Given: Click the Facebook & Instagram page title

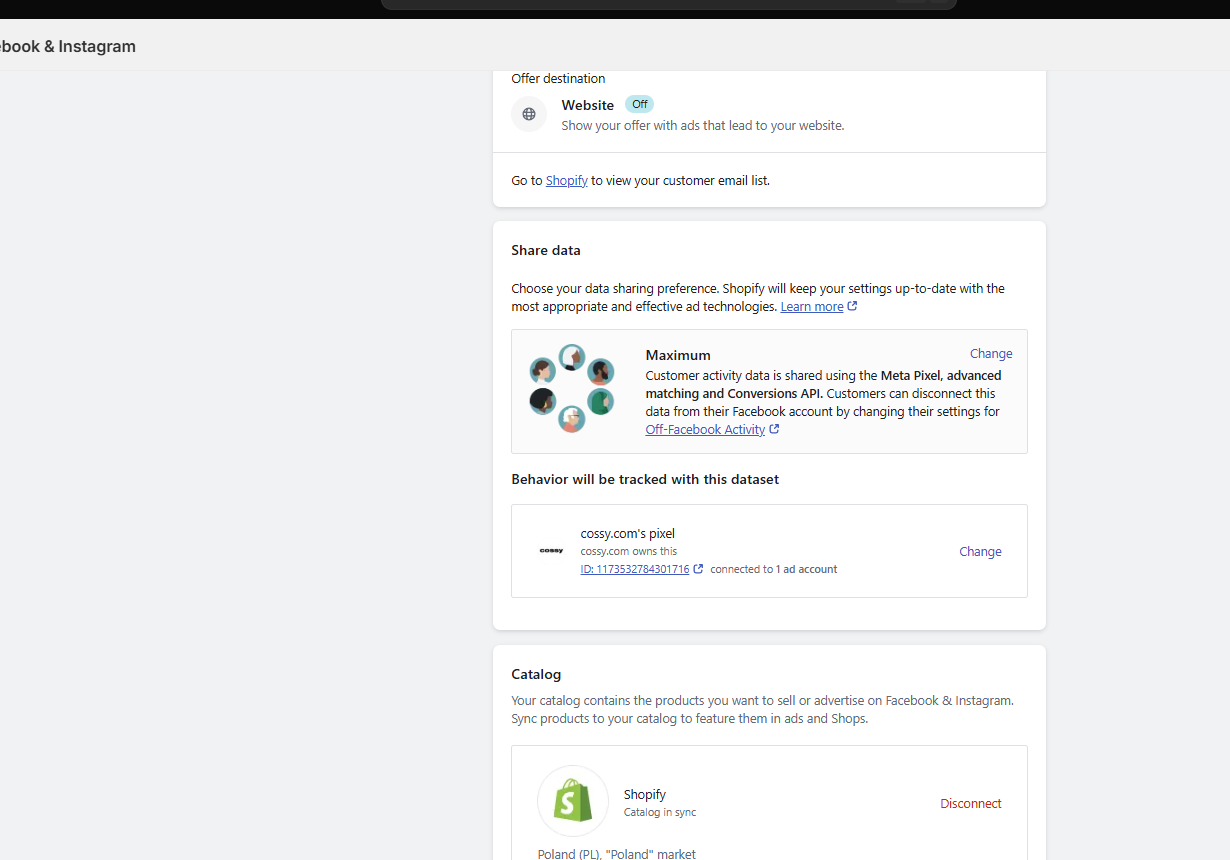Looking at the screenshot, I should pyautogui.click(x=68, y=46).
